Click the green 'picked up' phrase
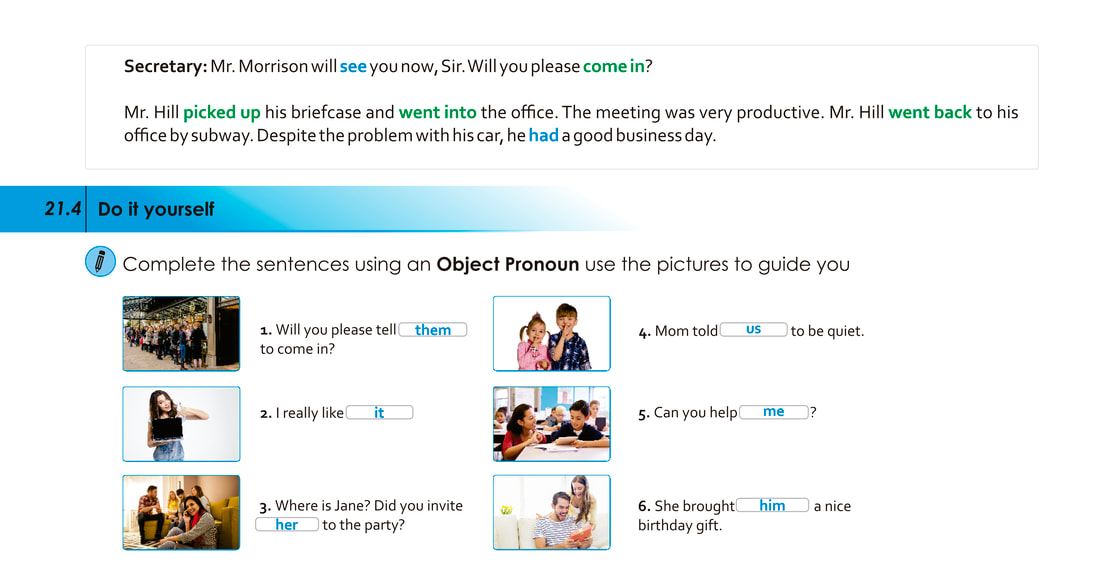Viewport: 1100px width, 565px height. coord(222,112)
